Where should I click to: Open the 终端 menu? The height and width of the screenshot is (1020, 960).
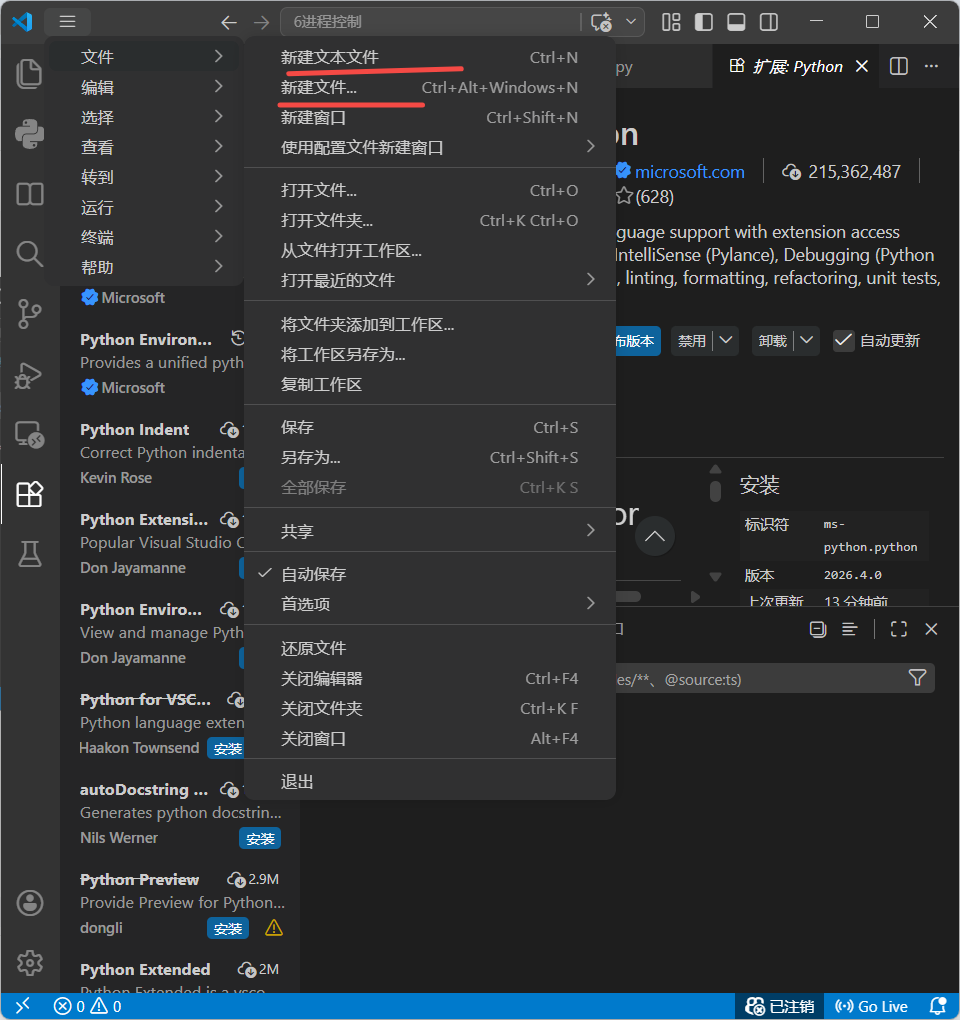point(144,237)
